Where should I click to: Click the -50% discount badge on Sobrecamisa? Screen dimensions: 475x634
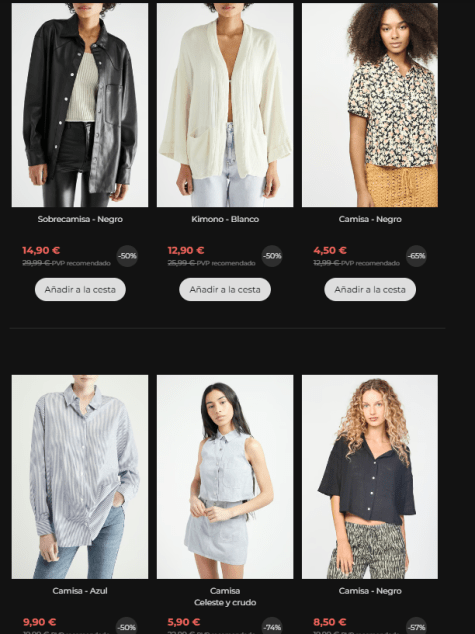(x=127, y=256)
